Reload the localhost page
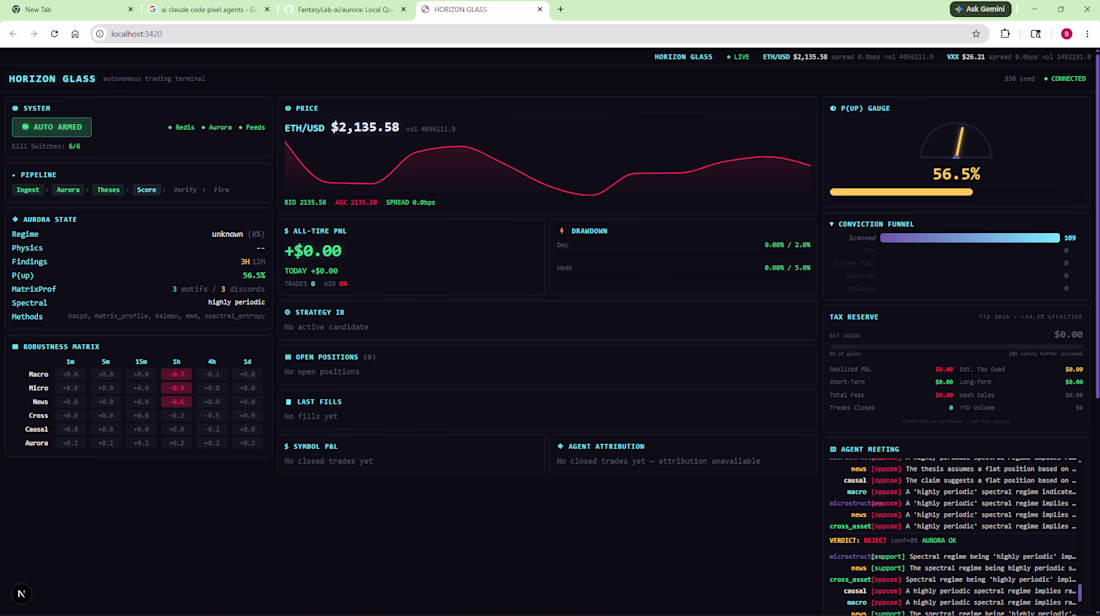This screenshot has width=1100, height=616. [54, 34]
